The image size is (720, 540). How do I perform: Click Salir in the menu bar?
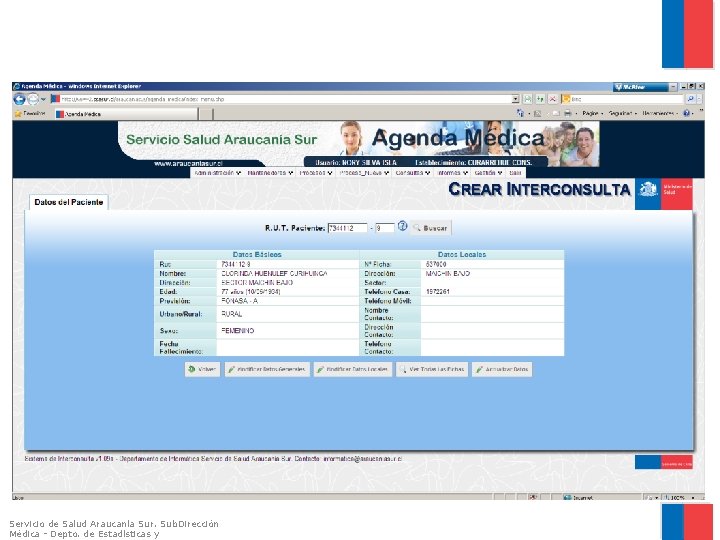(x=515, y=173)
